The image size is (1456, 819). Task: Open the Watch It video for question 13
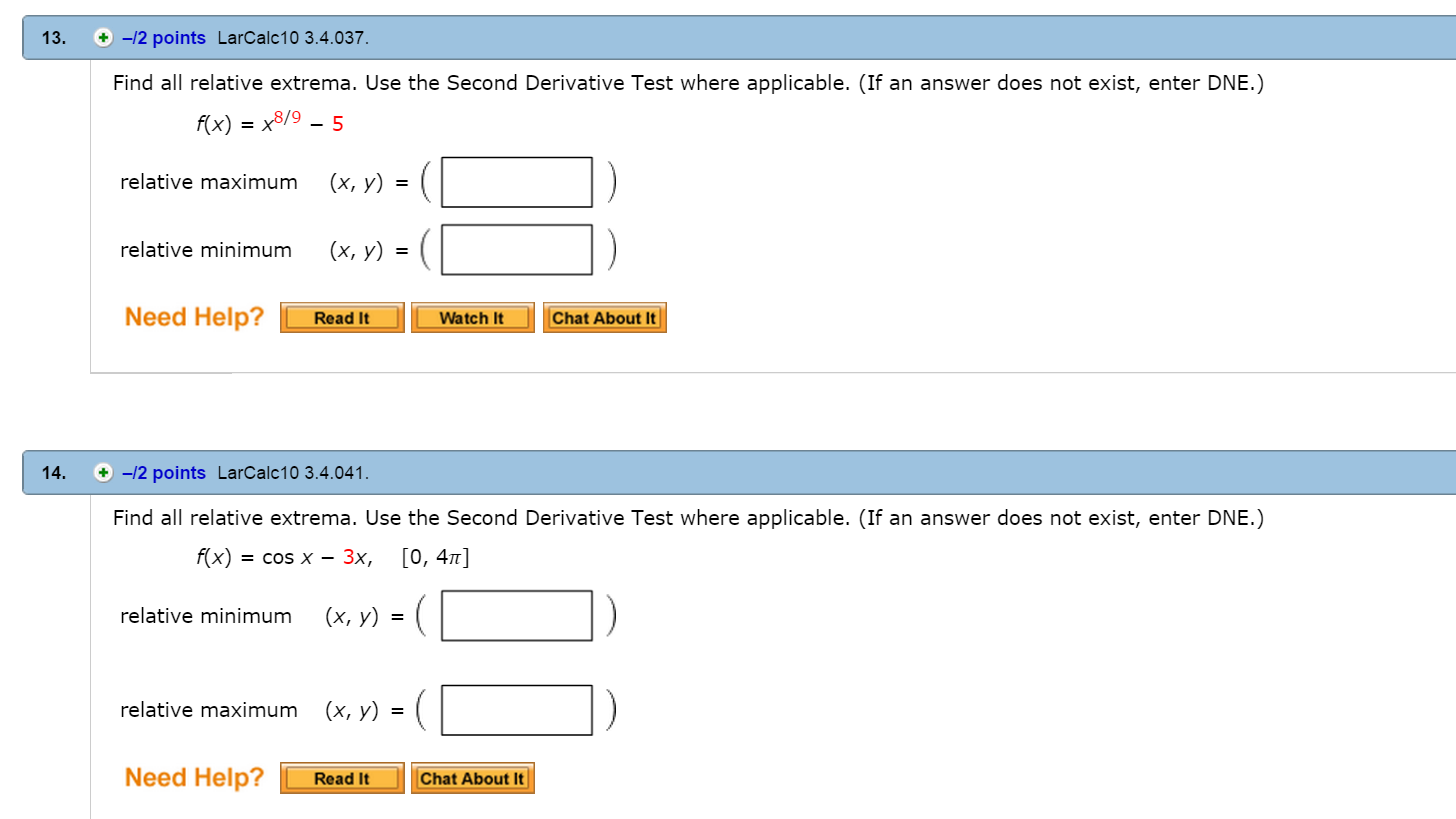[x=472, y=317]
